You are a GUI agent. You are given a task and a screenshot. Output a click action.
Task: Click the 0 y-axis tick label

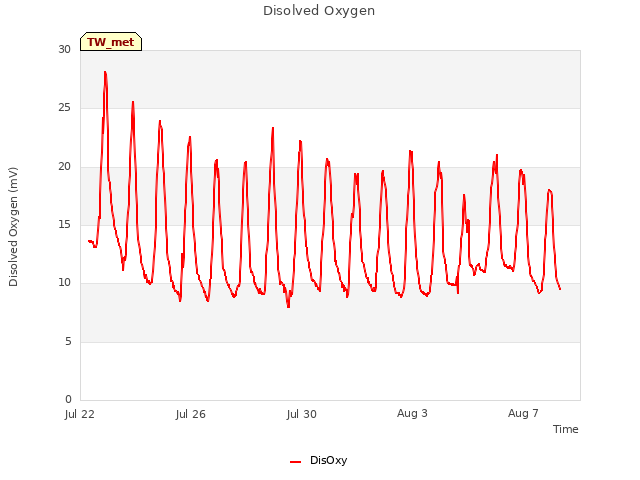(68, 399)
